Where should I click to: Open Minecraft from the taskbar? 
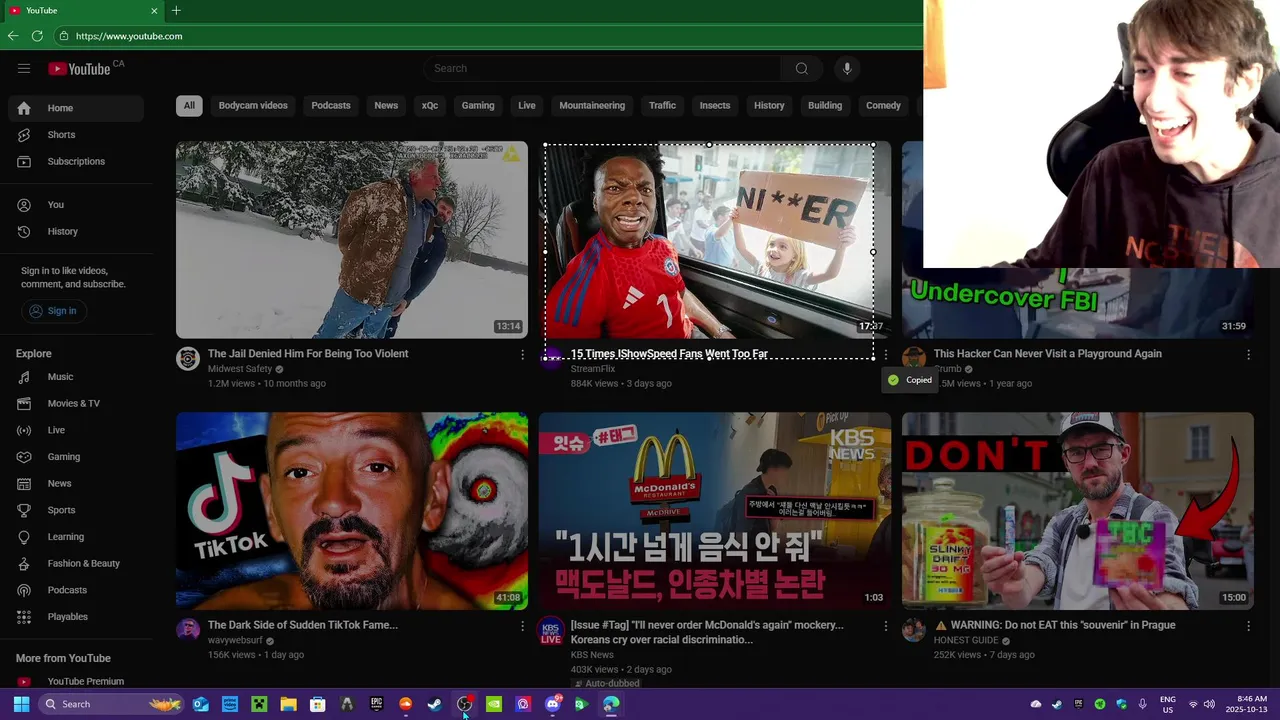point(259,704)
